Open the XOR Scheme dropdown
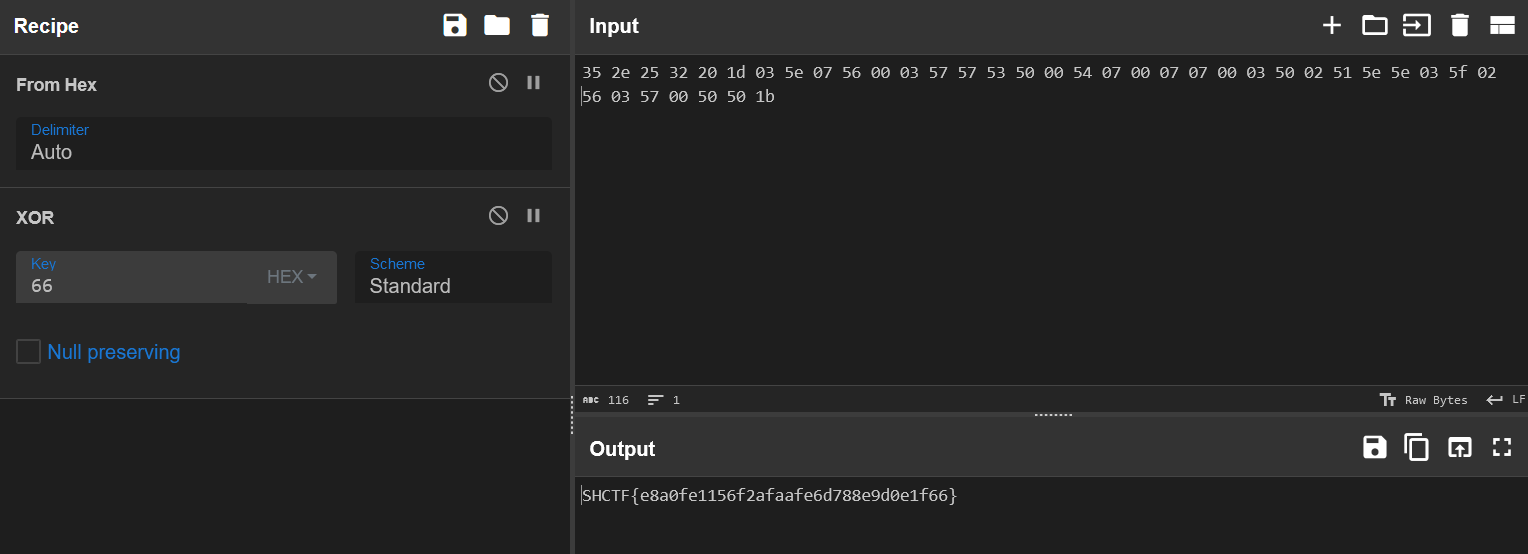Image resolution: width=1528 pixels, height=554 pixels. coord(453,277)
